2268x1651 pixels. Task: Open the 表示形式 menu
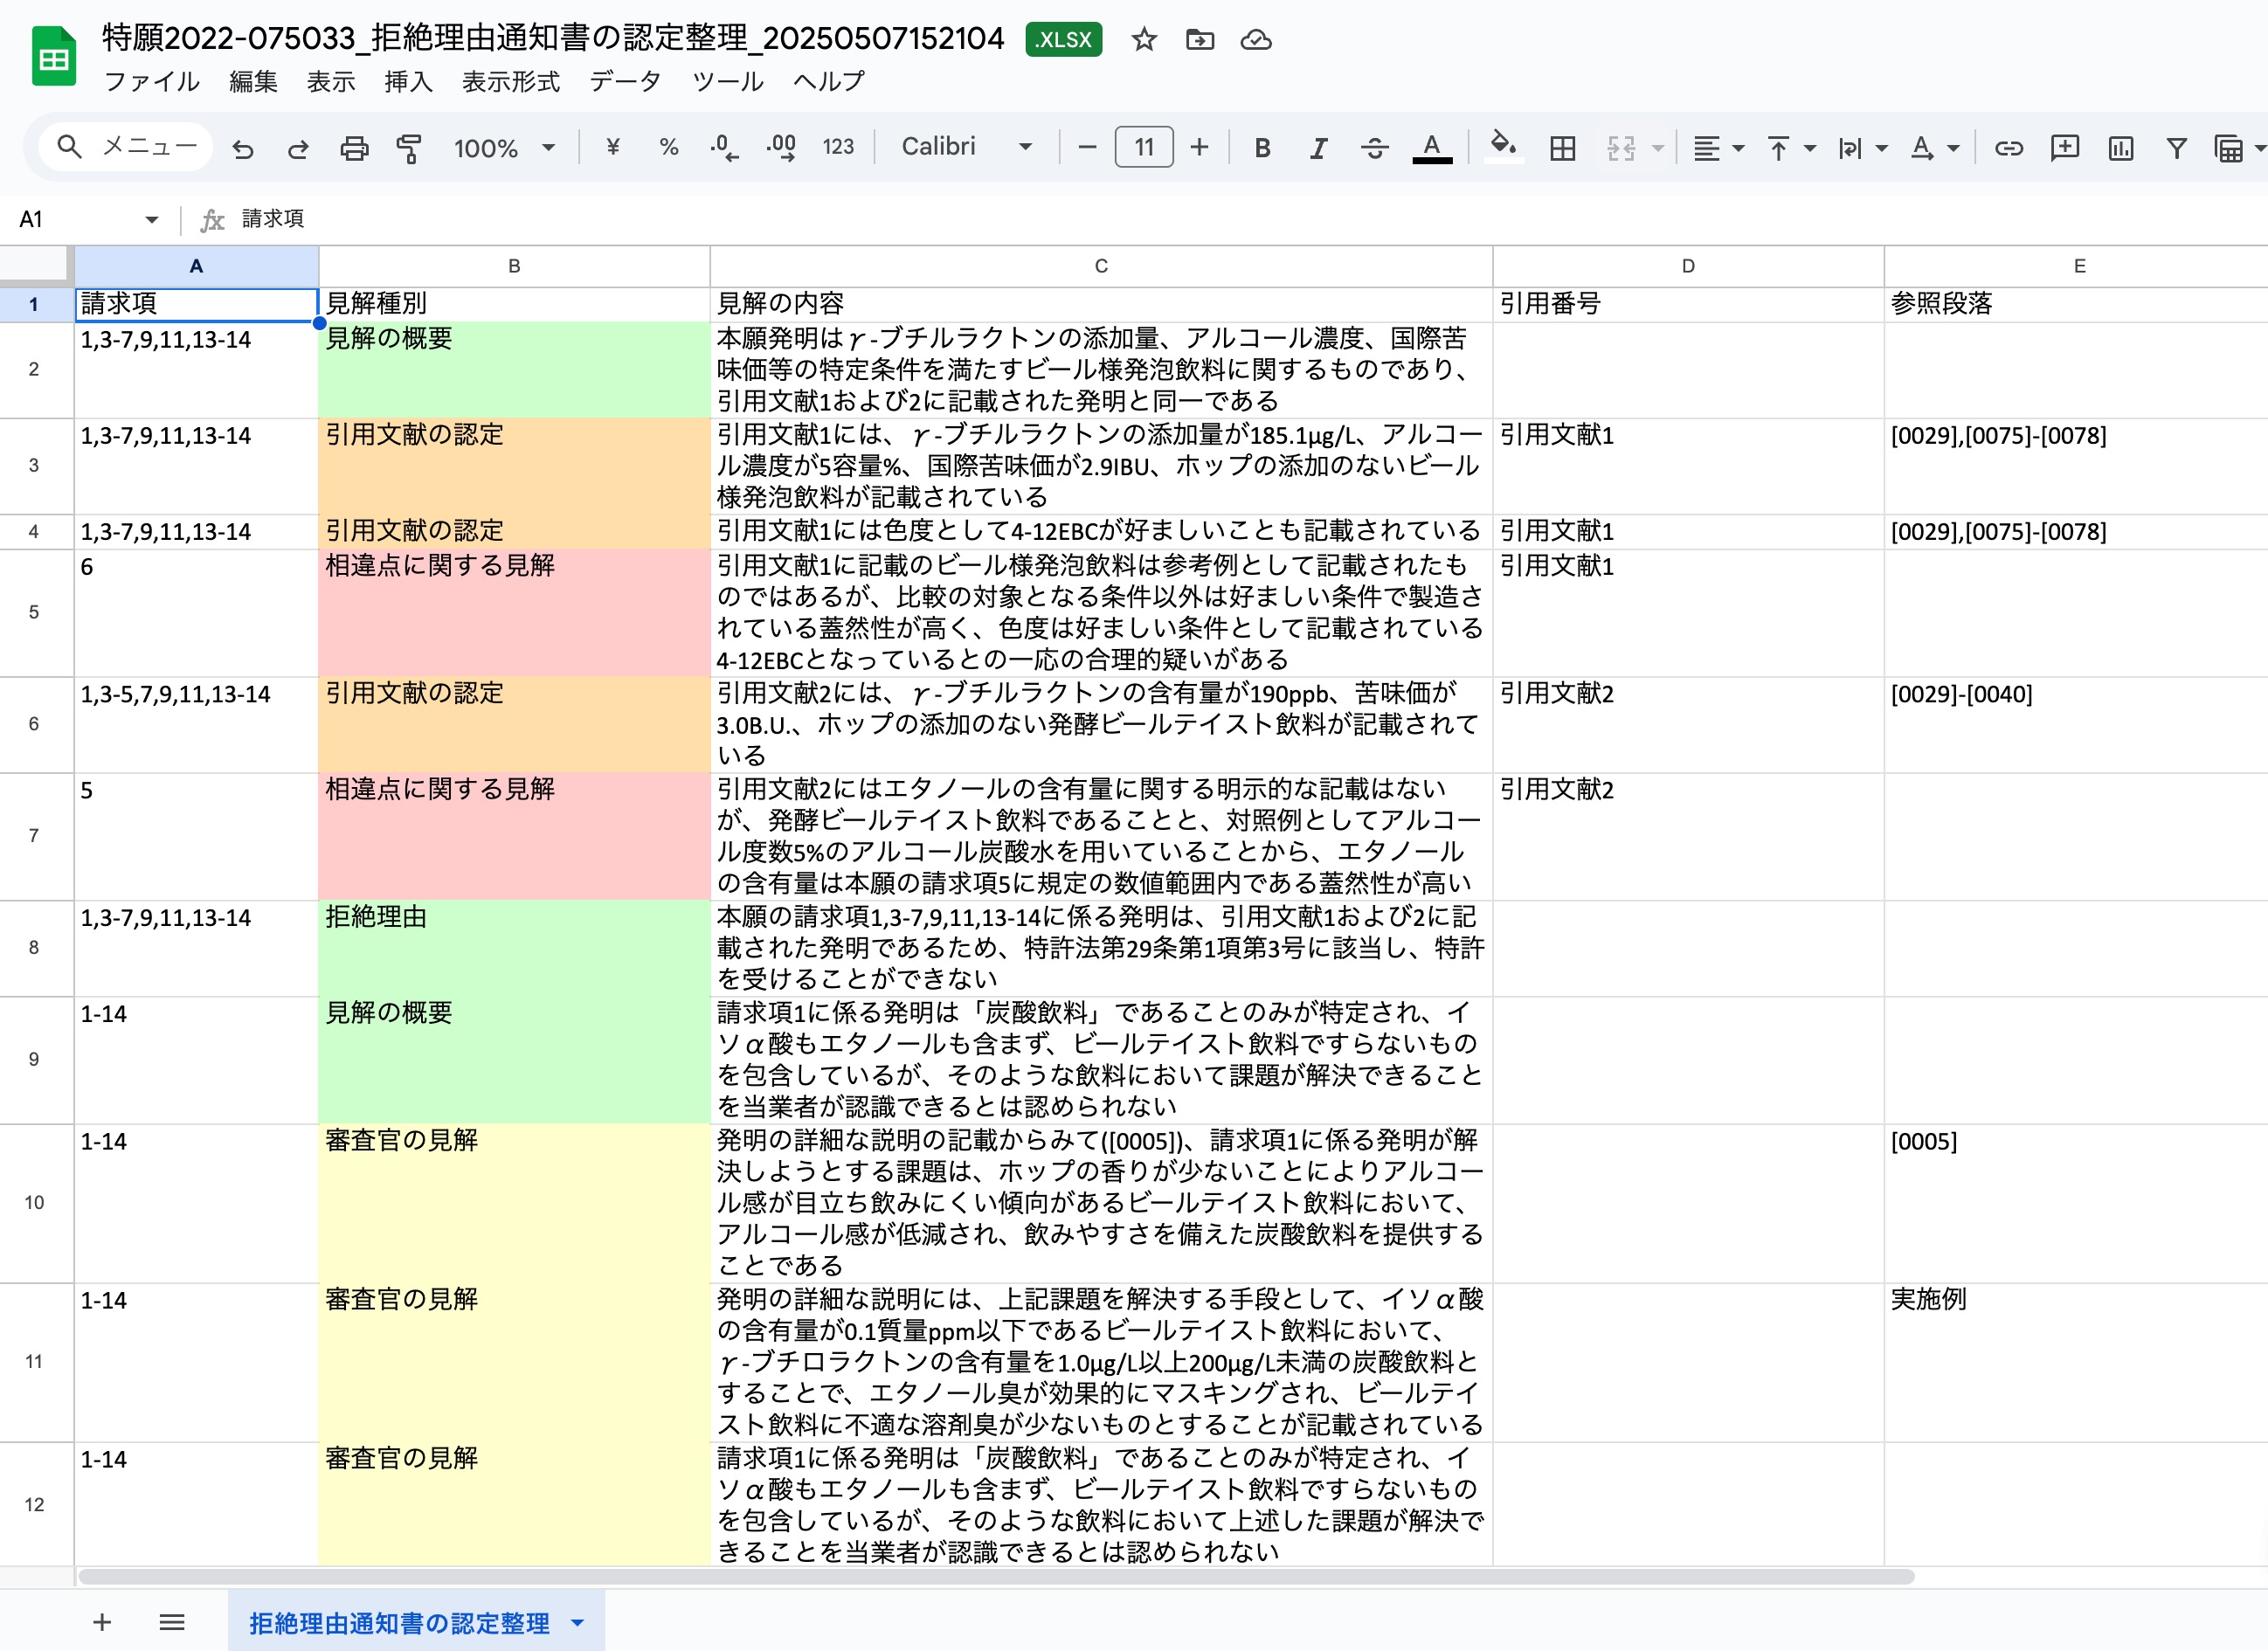tap(510, 82)
